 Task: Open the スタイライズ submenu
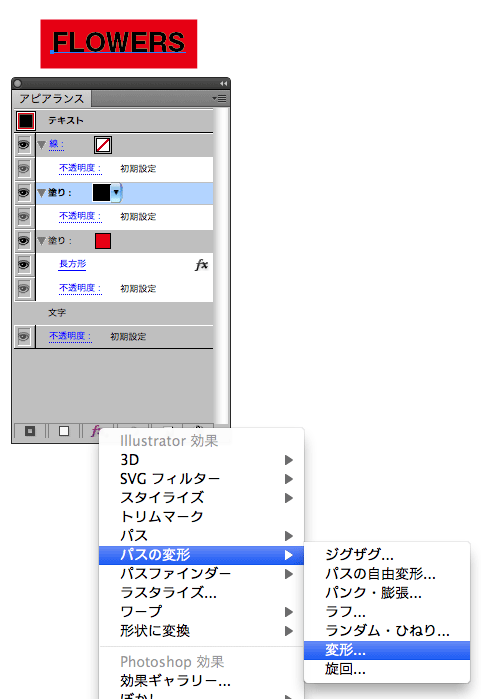(x=201, y=498)
